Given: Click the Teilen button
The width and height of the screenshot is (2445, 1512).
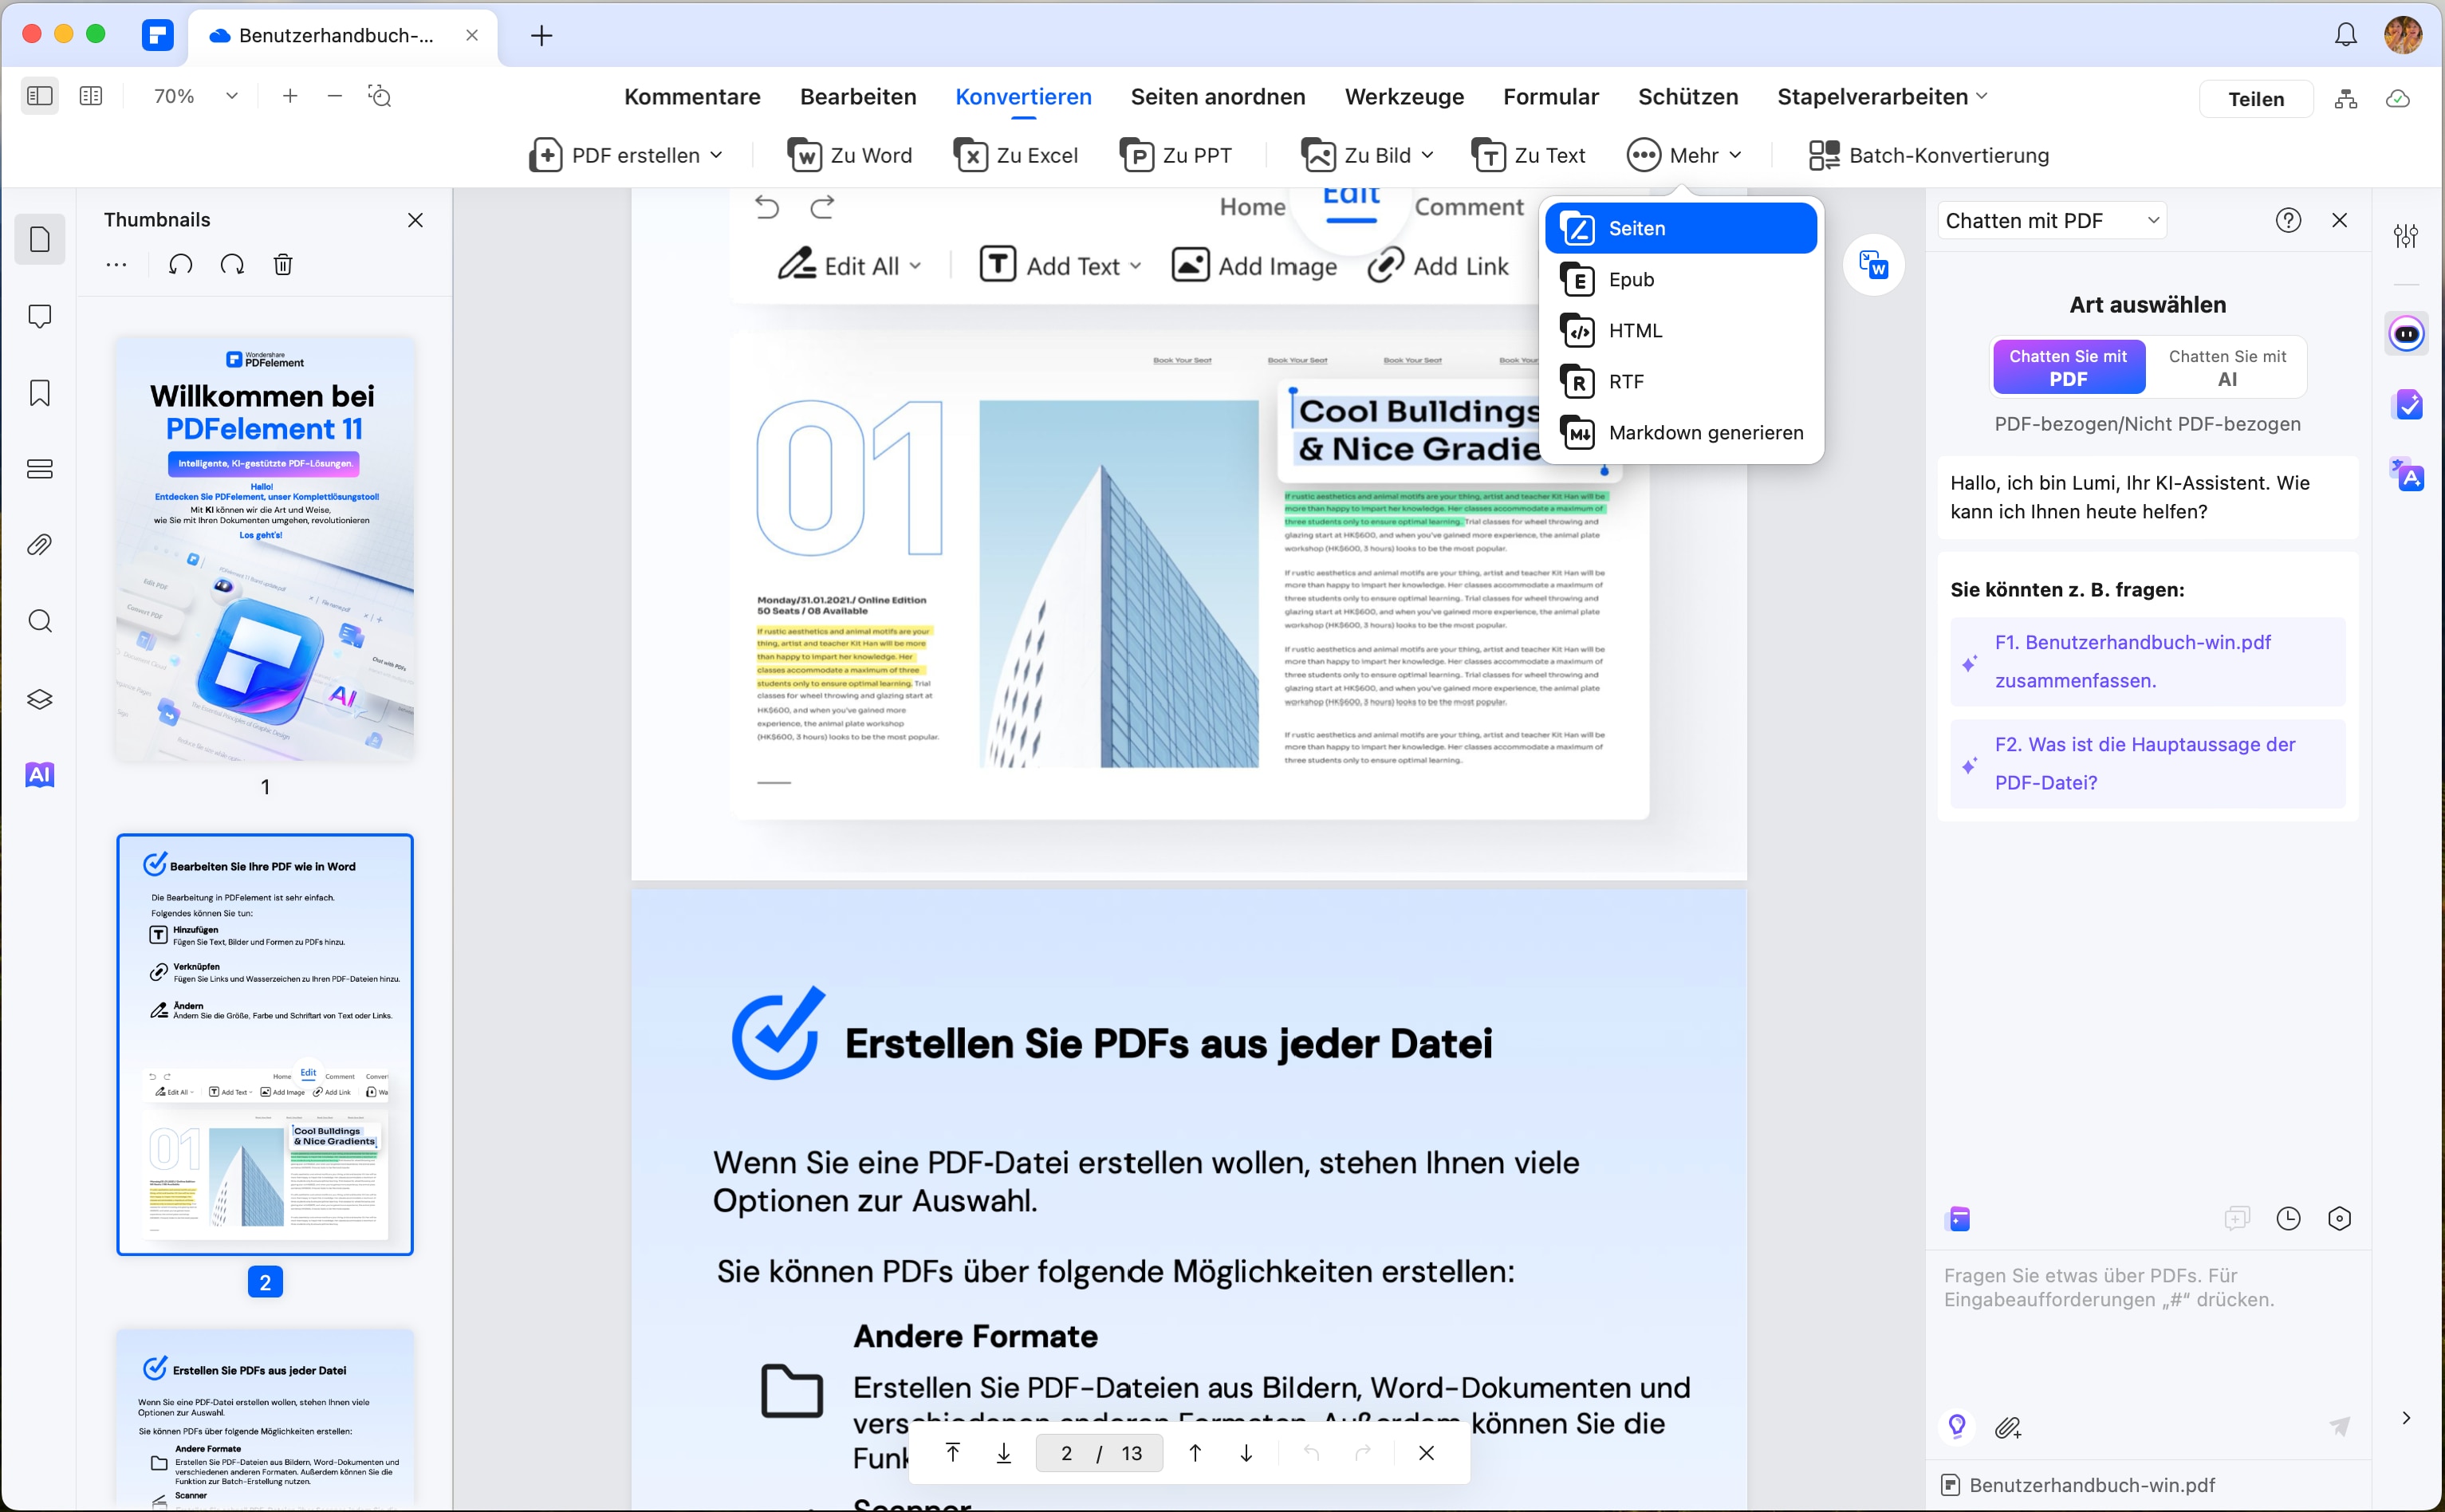Looking at the screenshot, I should [2256, 99].
